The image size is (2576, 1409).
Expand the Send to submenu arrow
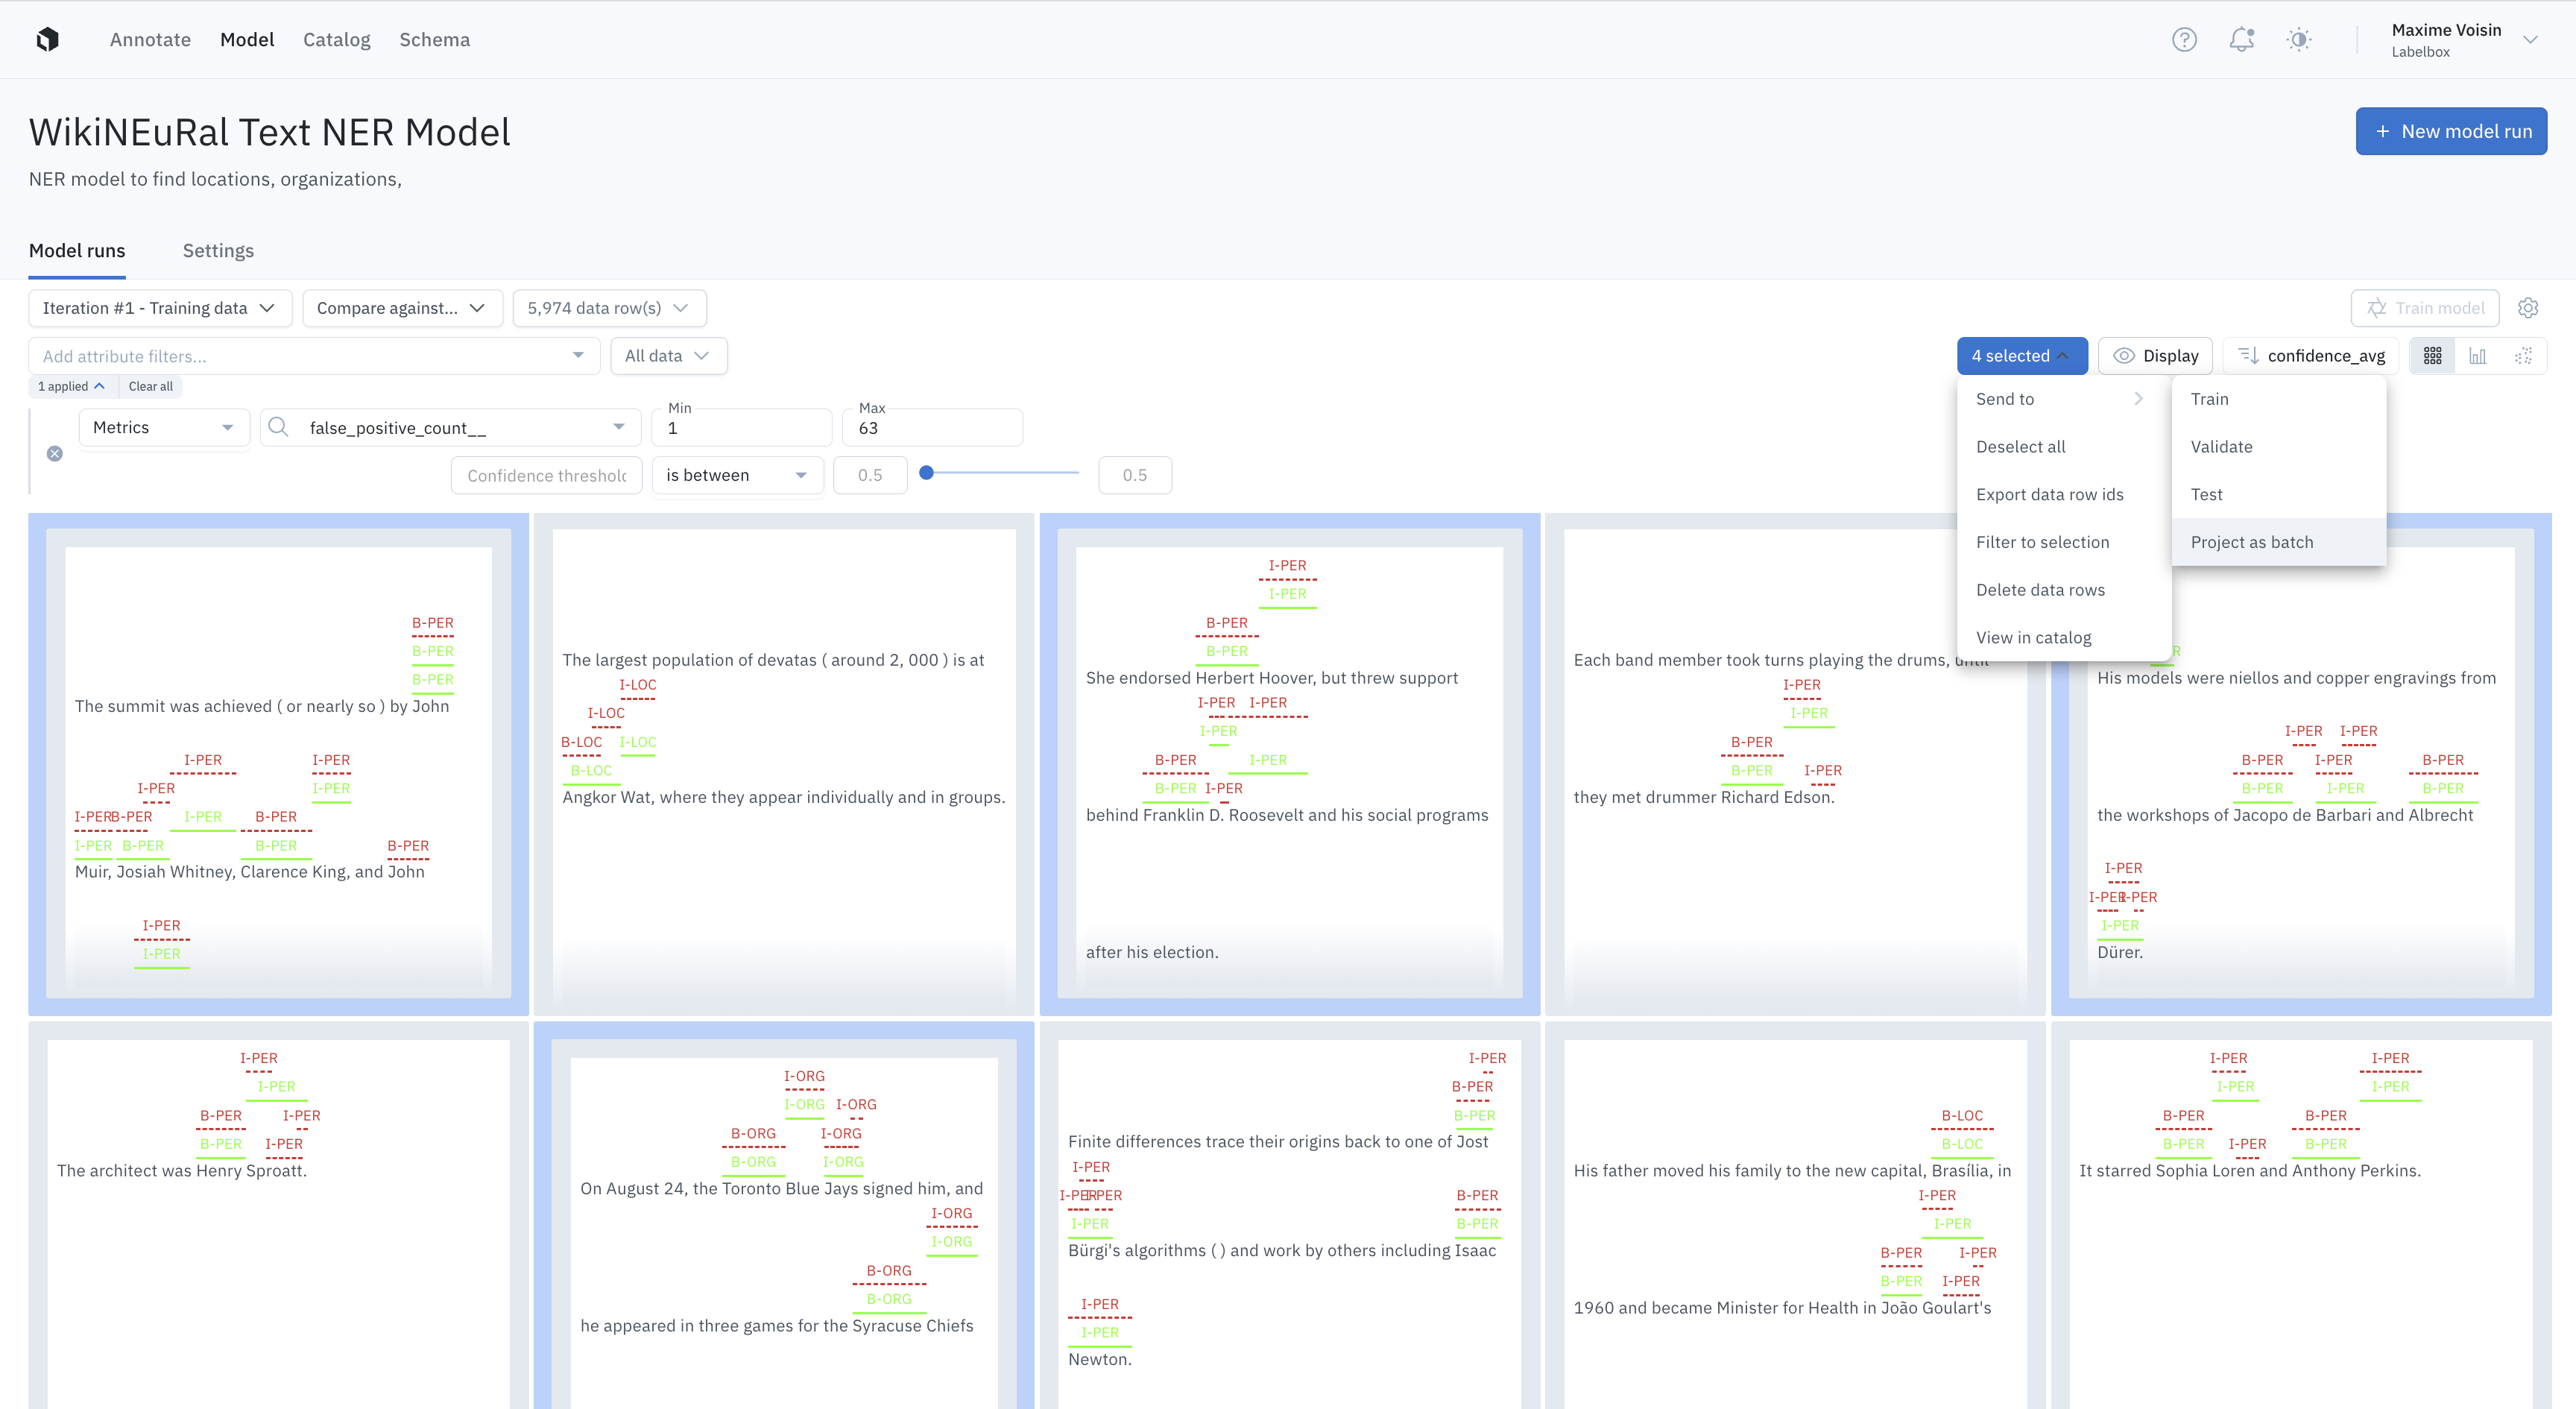(2138, 399)
